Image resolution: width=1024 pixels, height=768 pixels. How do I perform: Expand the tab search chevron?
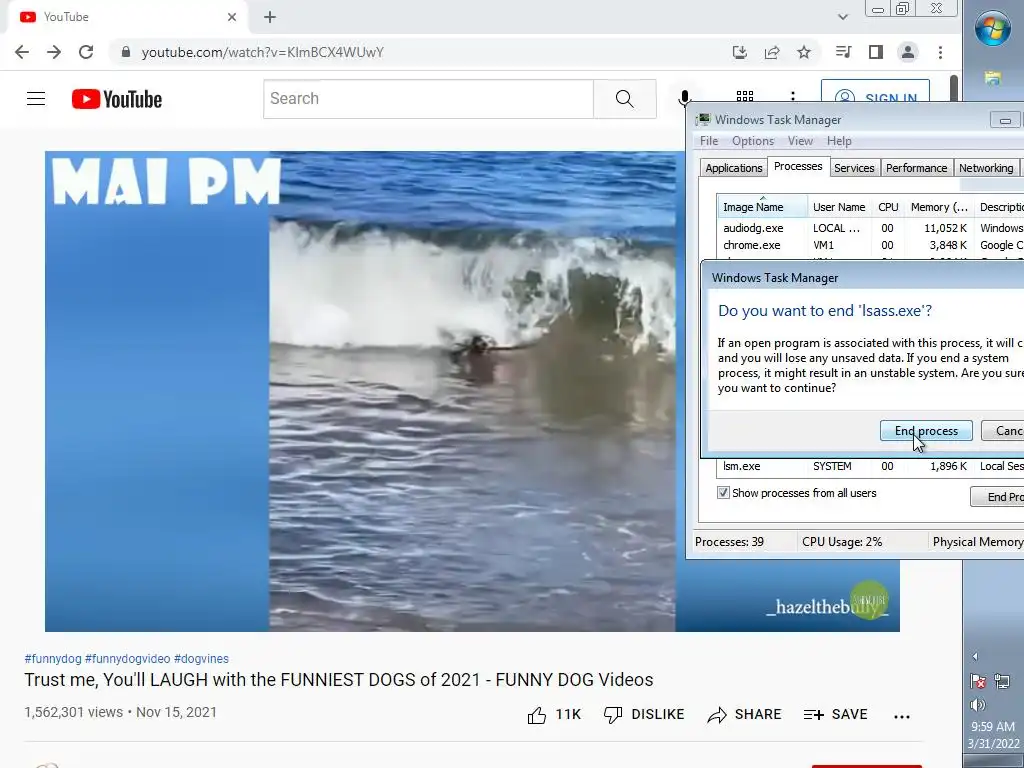click(x=843, y=17)
